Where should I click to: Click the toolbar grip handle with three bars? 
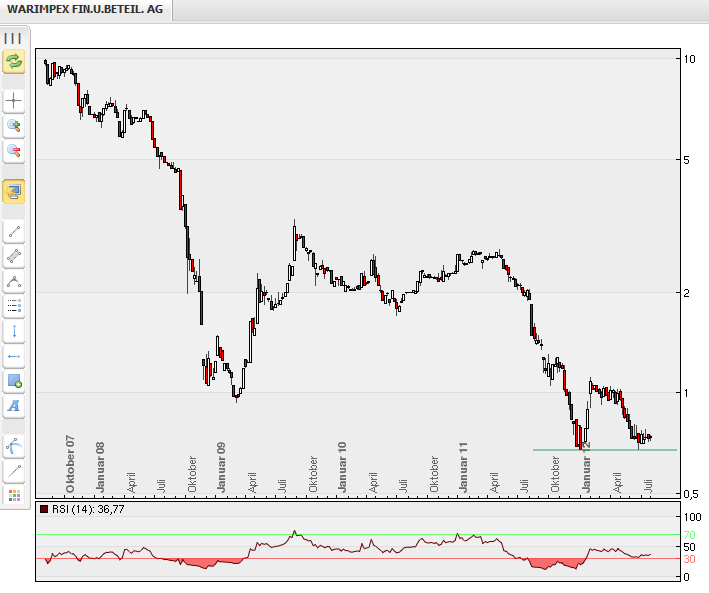click(x=13, y=38)
